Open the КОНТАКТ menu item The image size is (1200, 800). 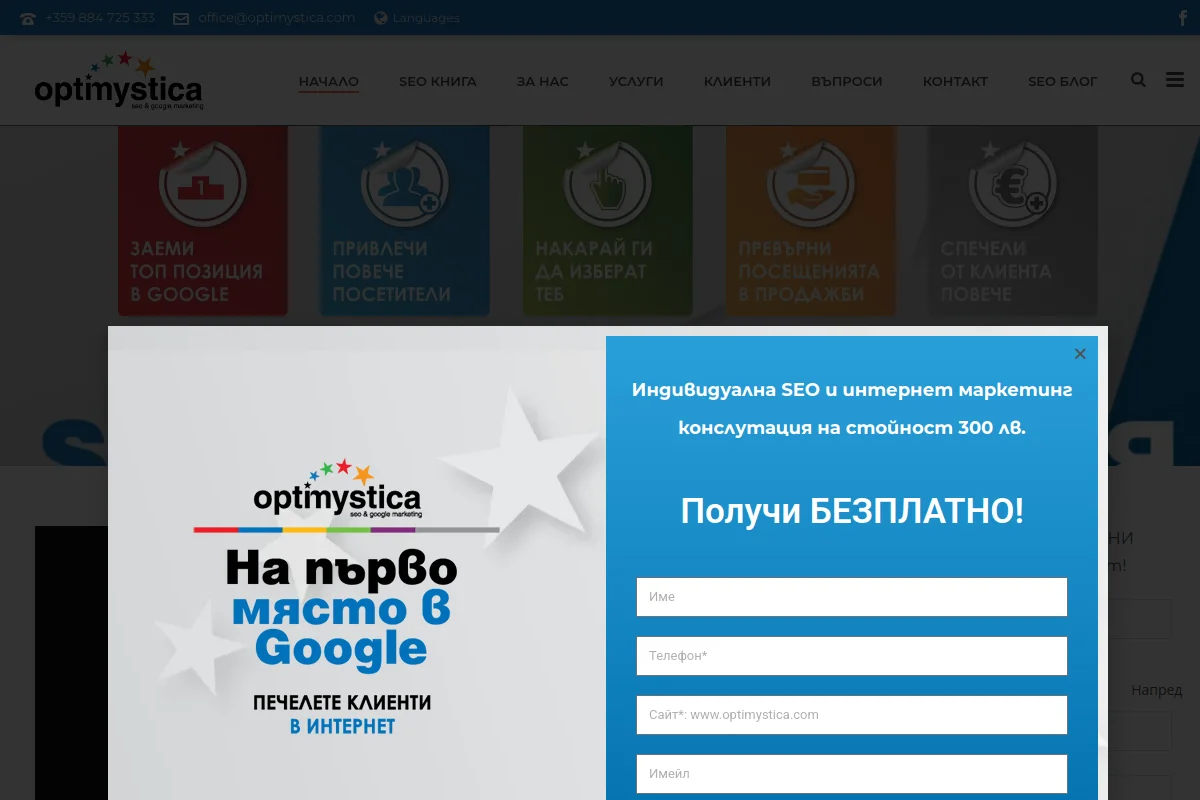[x=955, y=82]
